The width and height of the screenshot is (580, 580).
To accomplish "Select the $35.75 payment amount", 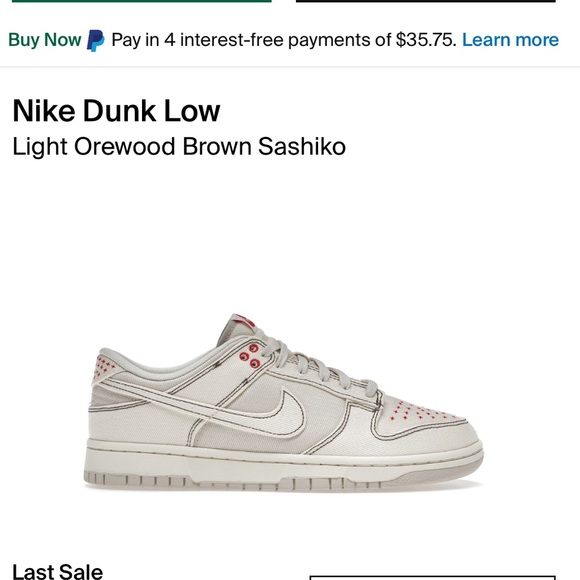I will click(x=425, y=40).
